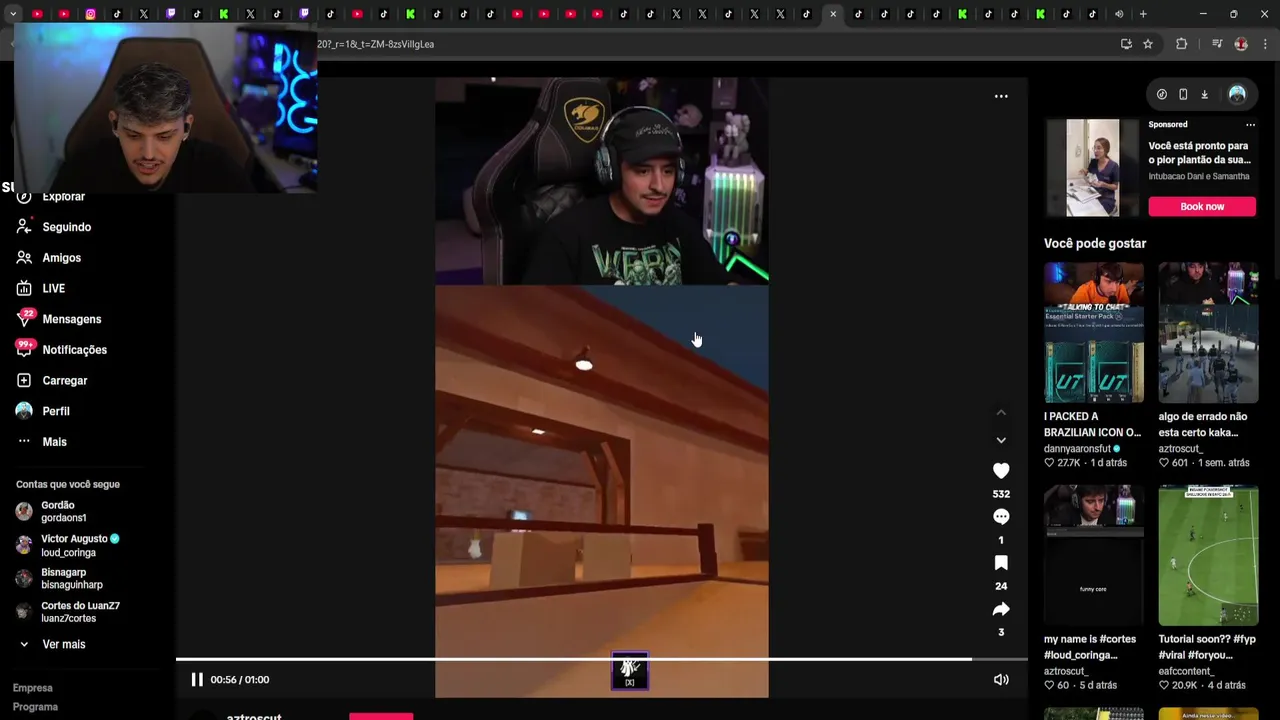Close the active browser tab

[833, 14]
